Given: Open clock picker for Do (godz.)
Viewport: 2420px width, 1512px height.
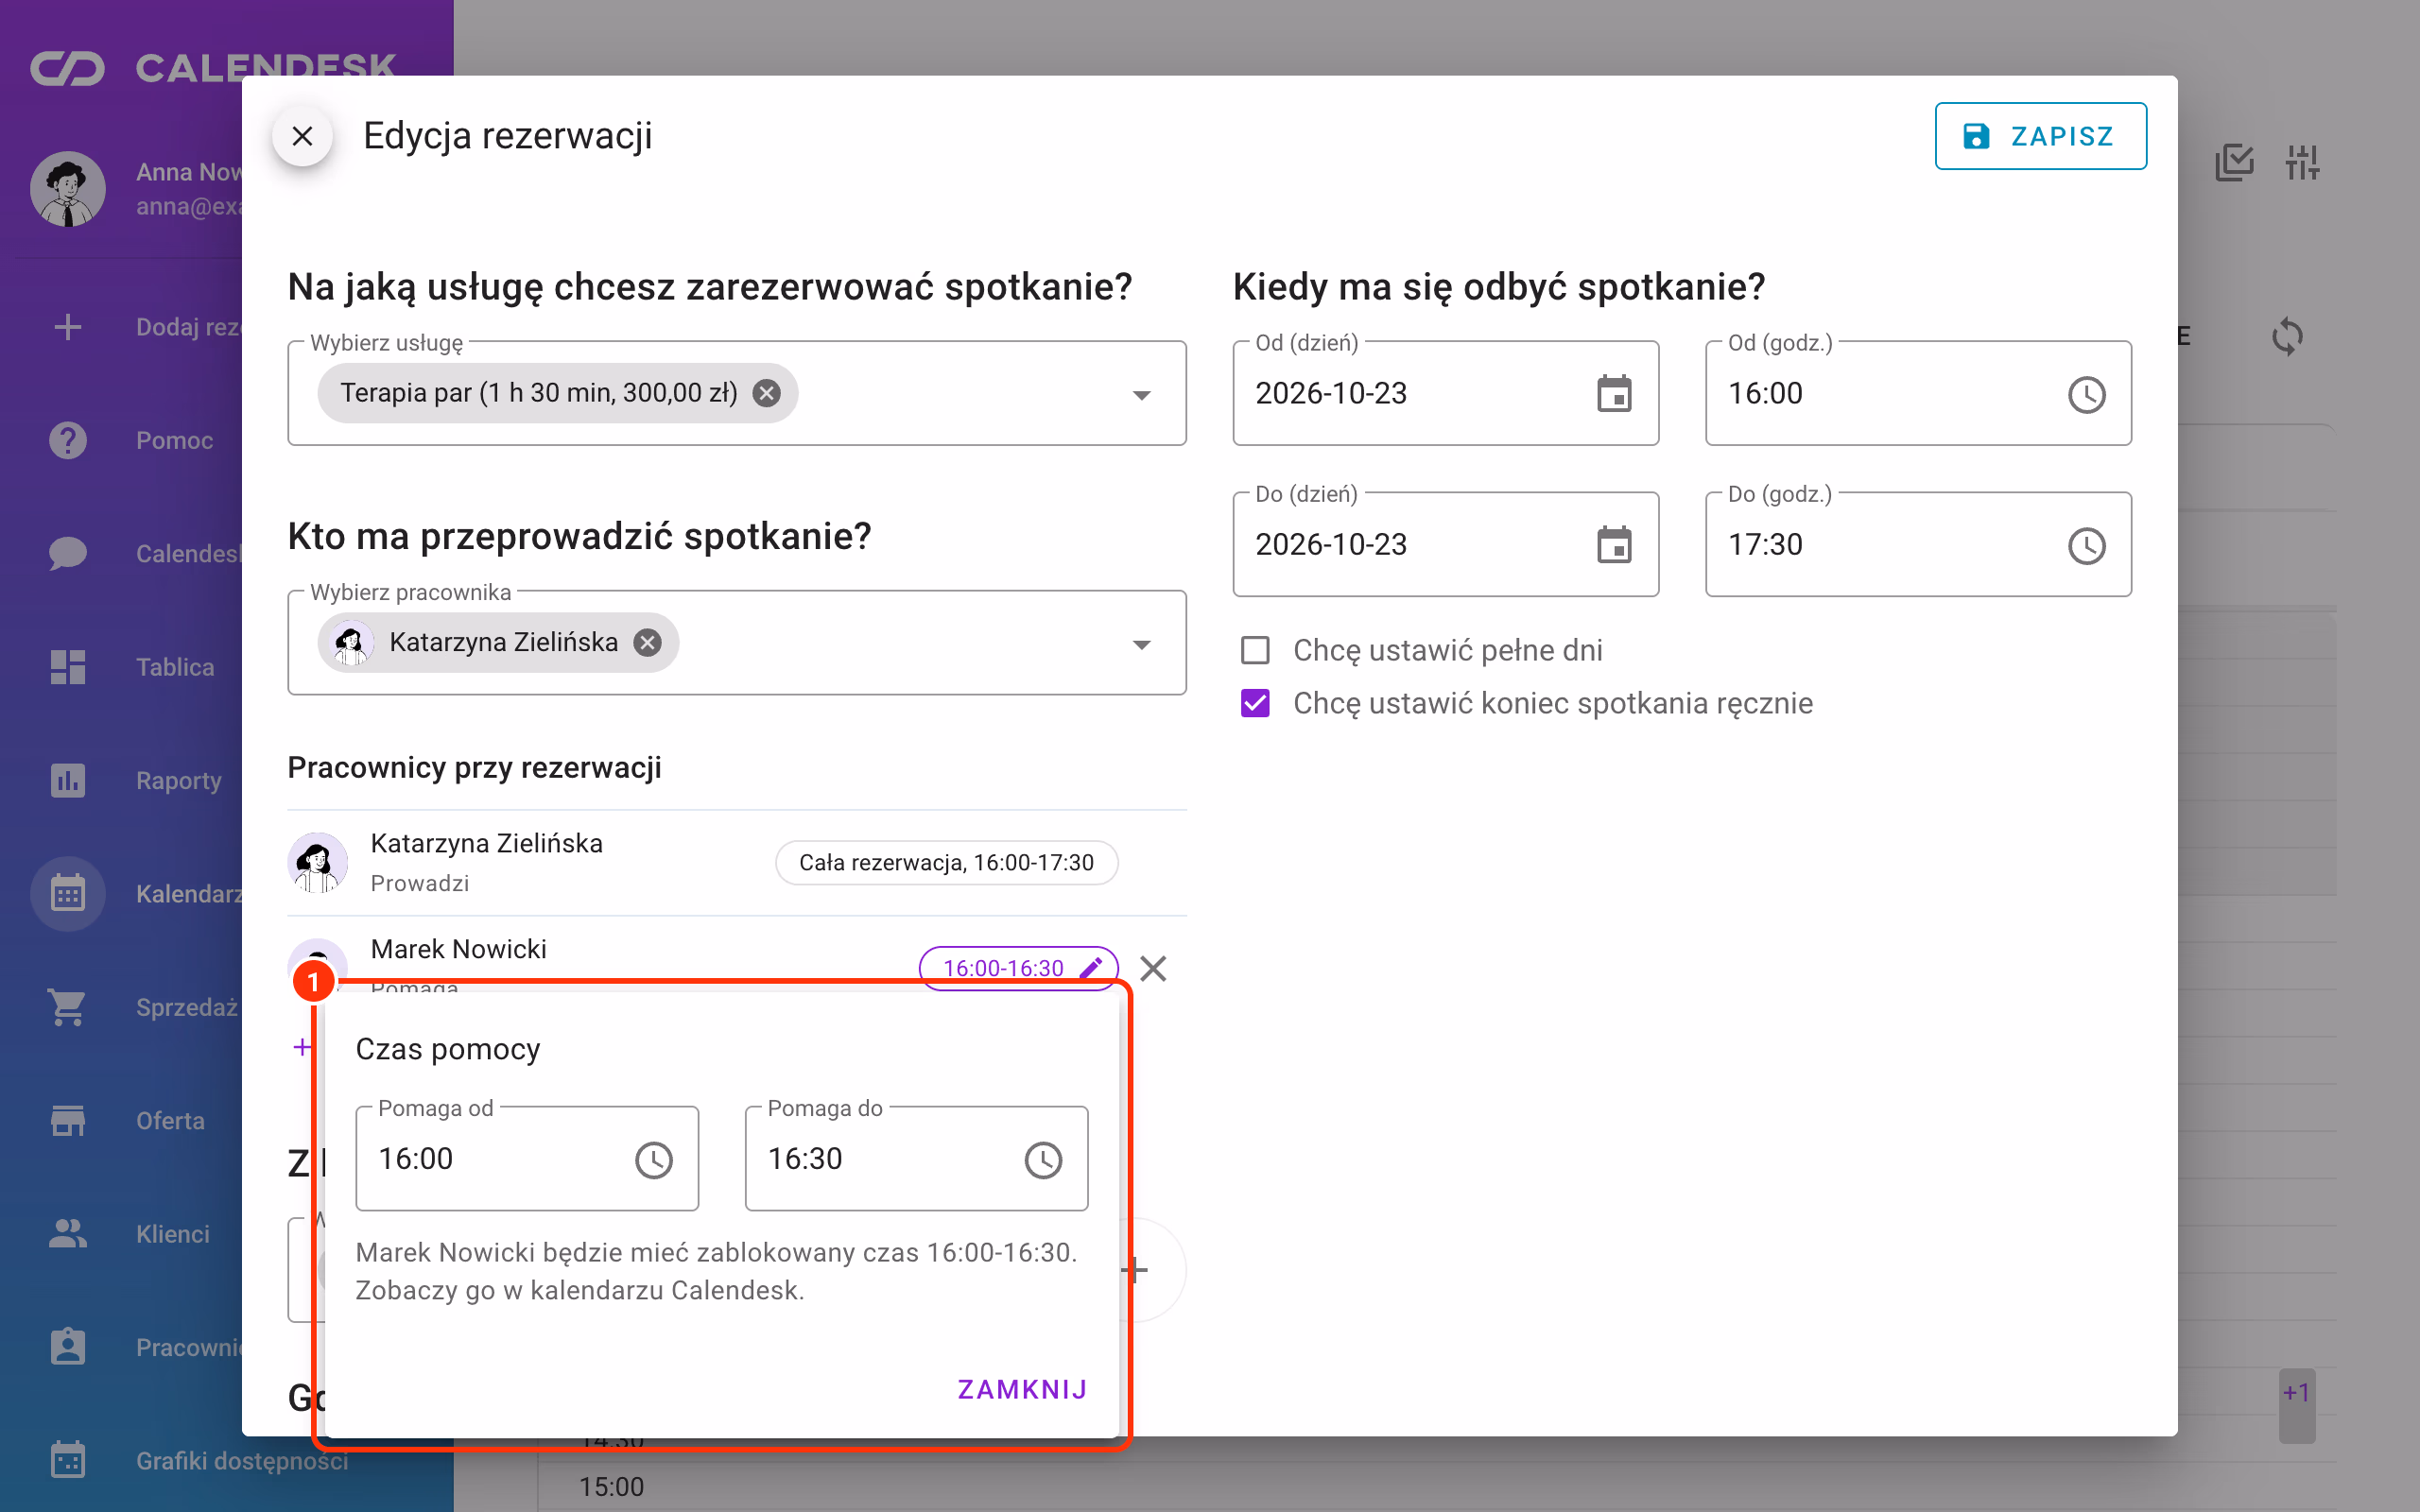Looking at the screenshot, I should (x=2086, y=545).
